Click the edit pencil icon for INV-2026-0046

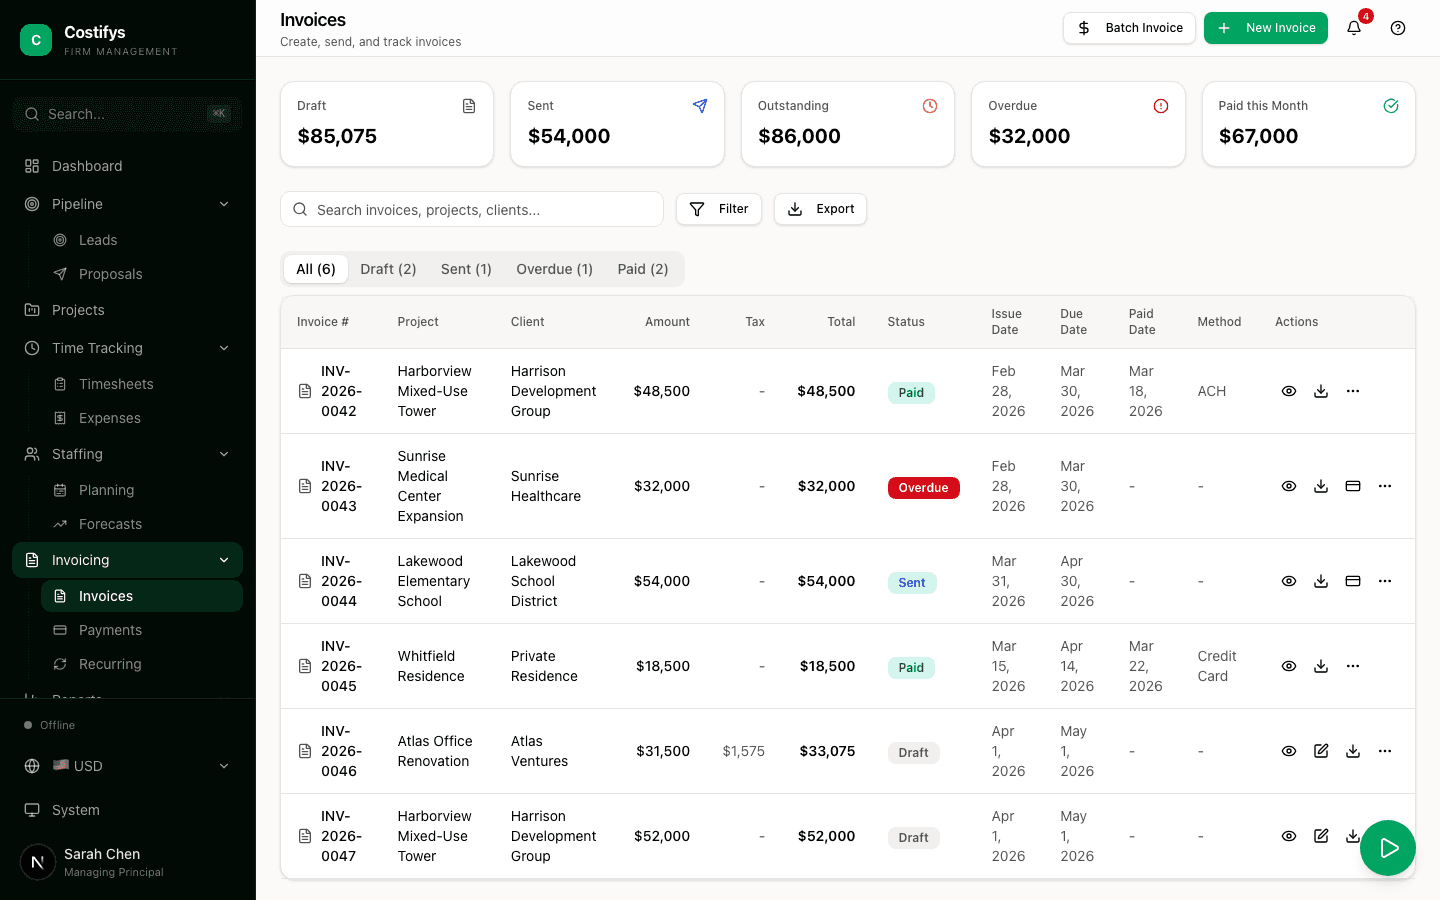pyautogui.click(x=1321, y=751)
